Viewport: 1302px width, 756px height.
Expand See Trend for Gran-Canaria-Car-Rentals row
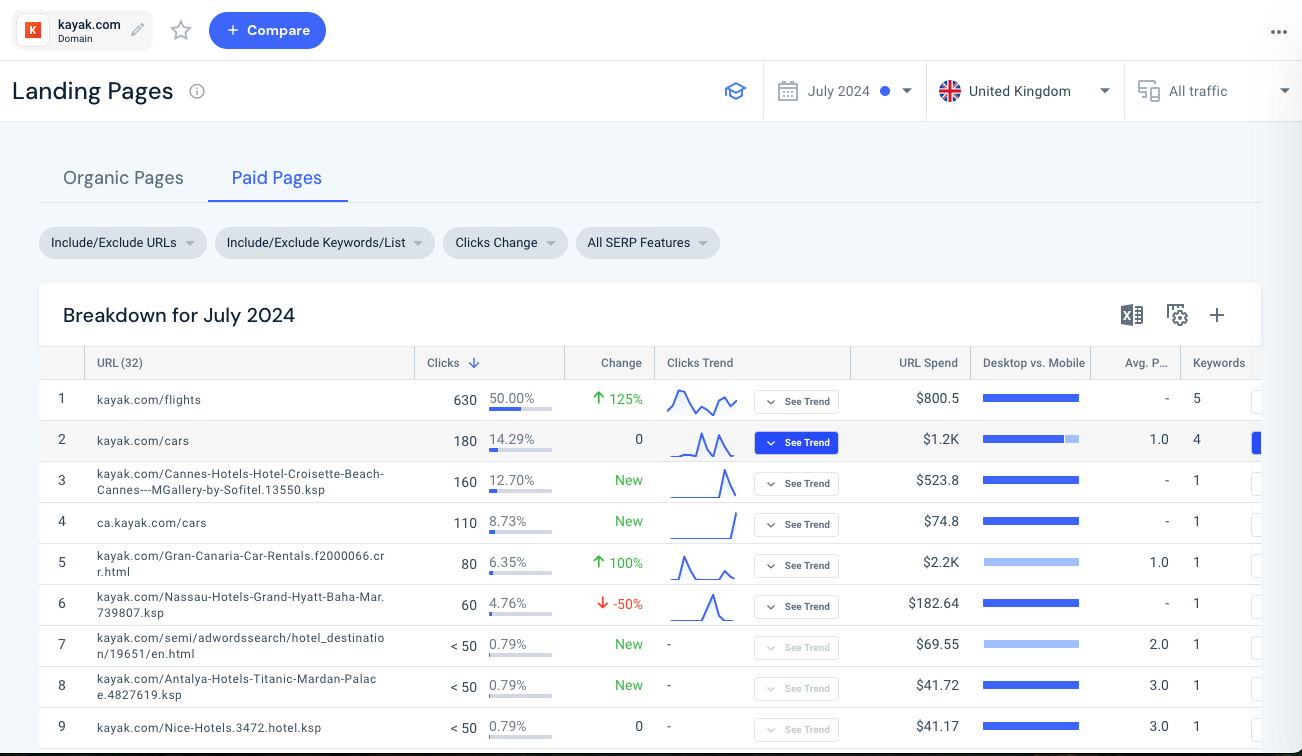pos(796,565)
